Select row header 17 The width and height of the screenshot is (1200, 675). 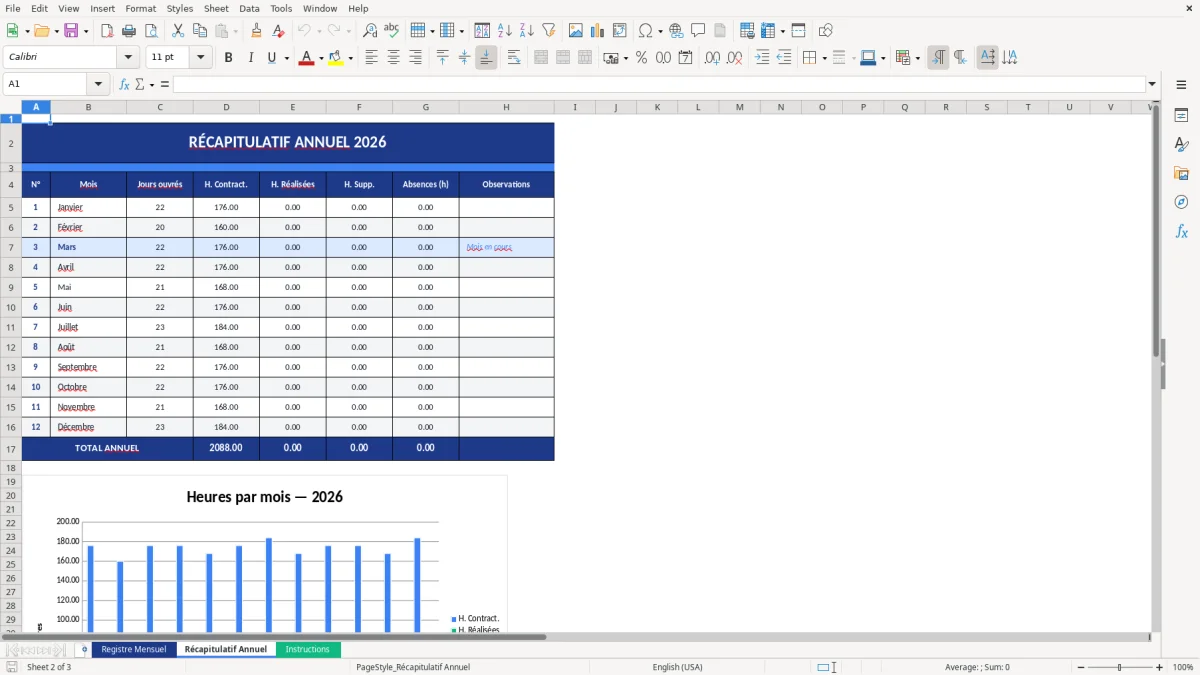[11, 449]
